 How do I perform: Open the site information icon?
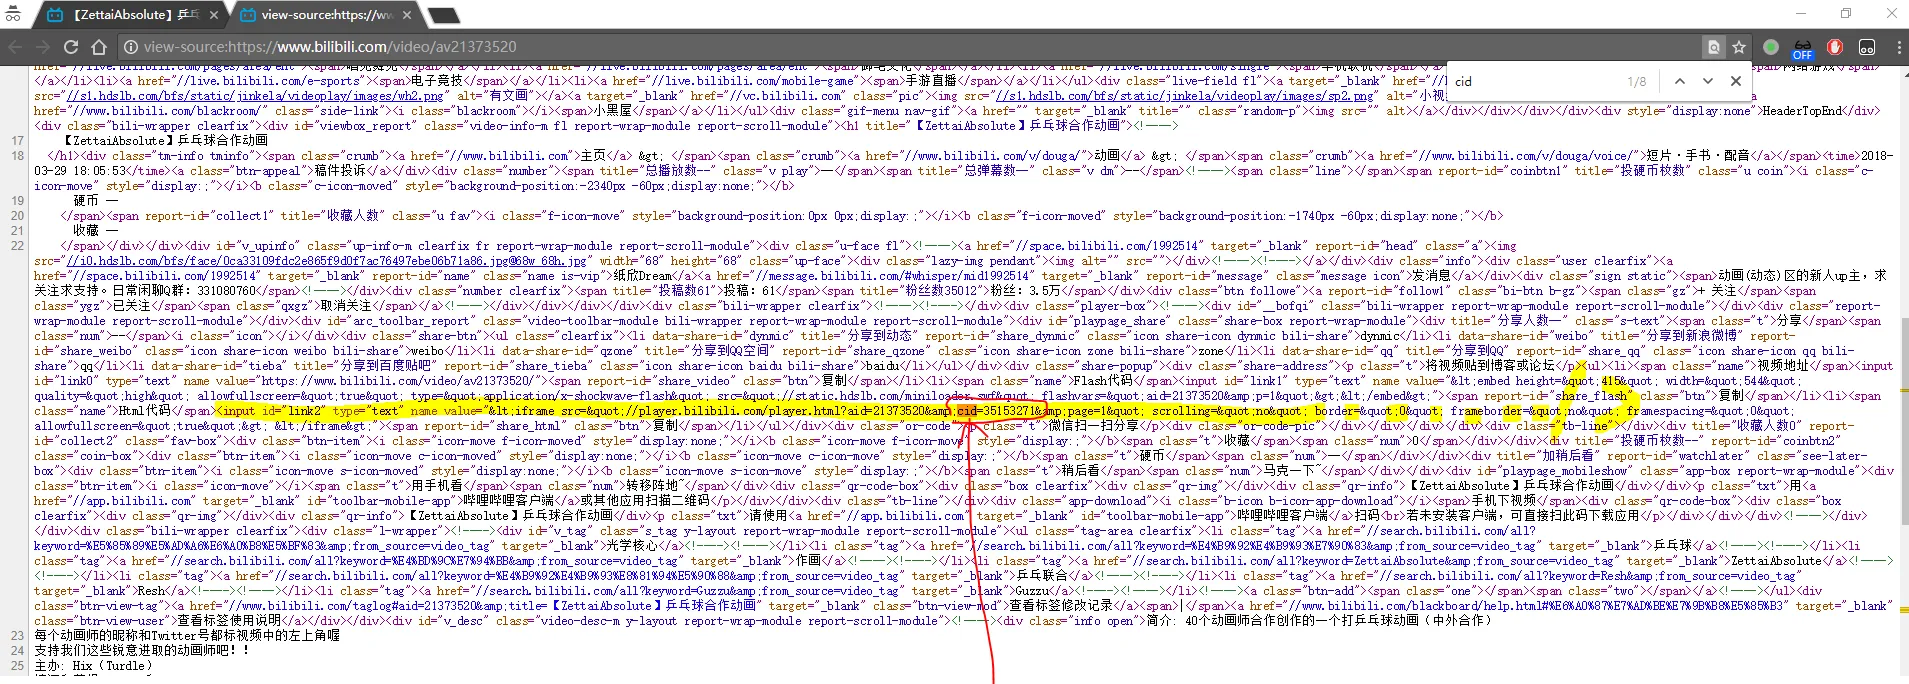pyautogui.click(x=130, y=47)
